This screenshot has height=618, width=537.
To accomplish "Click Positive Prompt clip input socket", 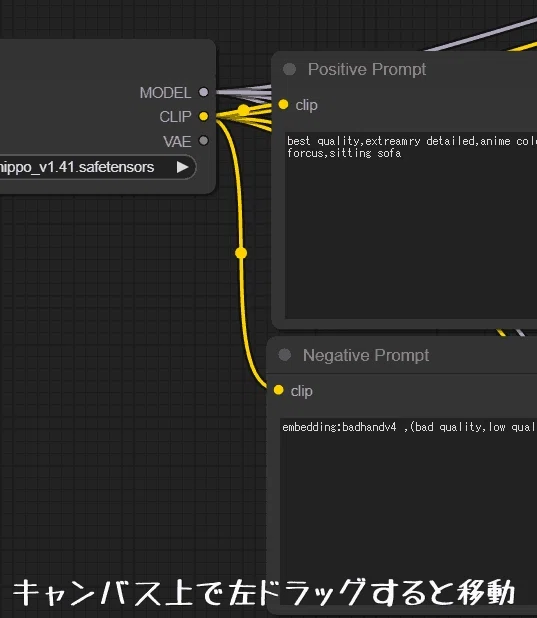I will coord(283,104).
